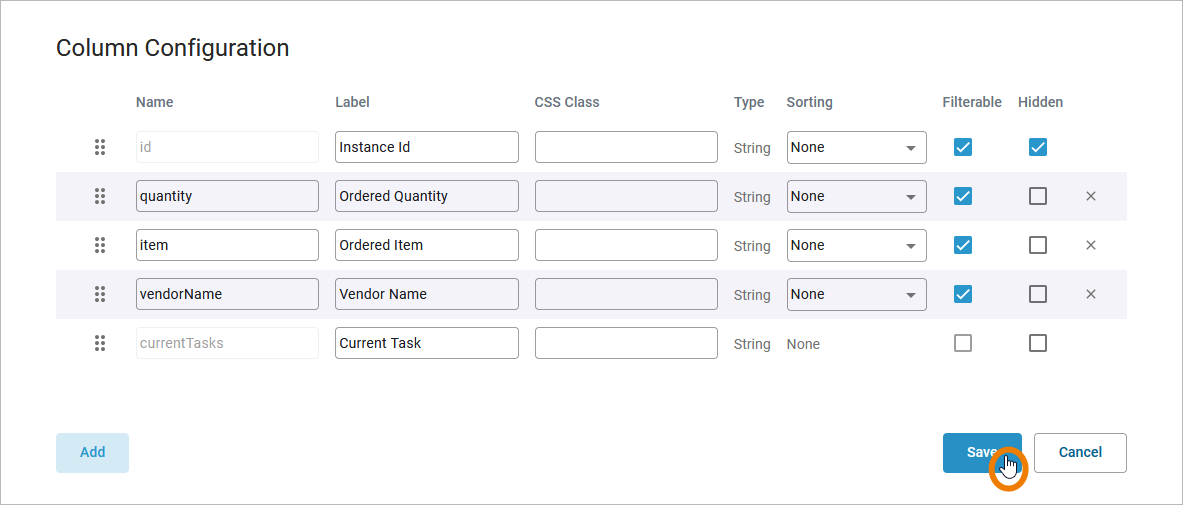Expand Sorting dropdown for Ordered Item row
This screenshot has height=505, width=1183.
pyautogui.click(x=856, y=245)
